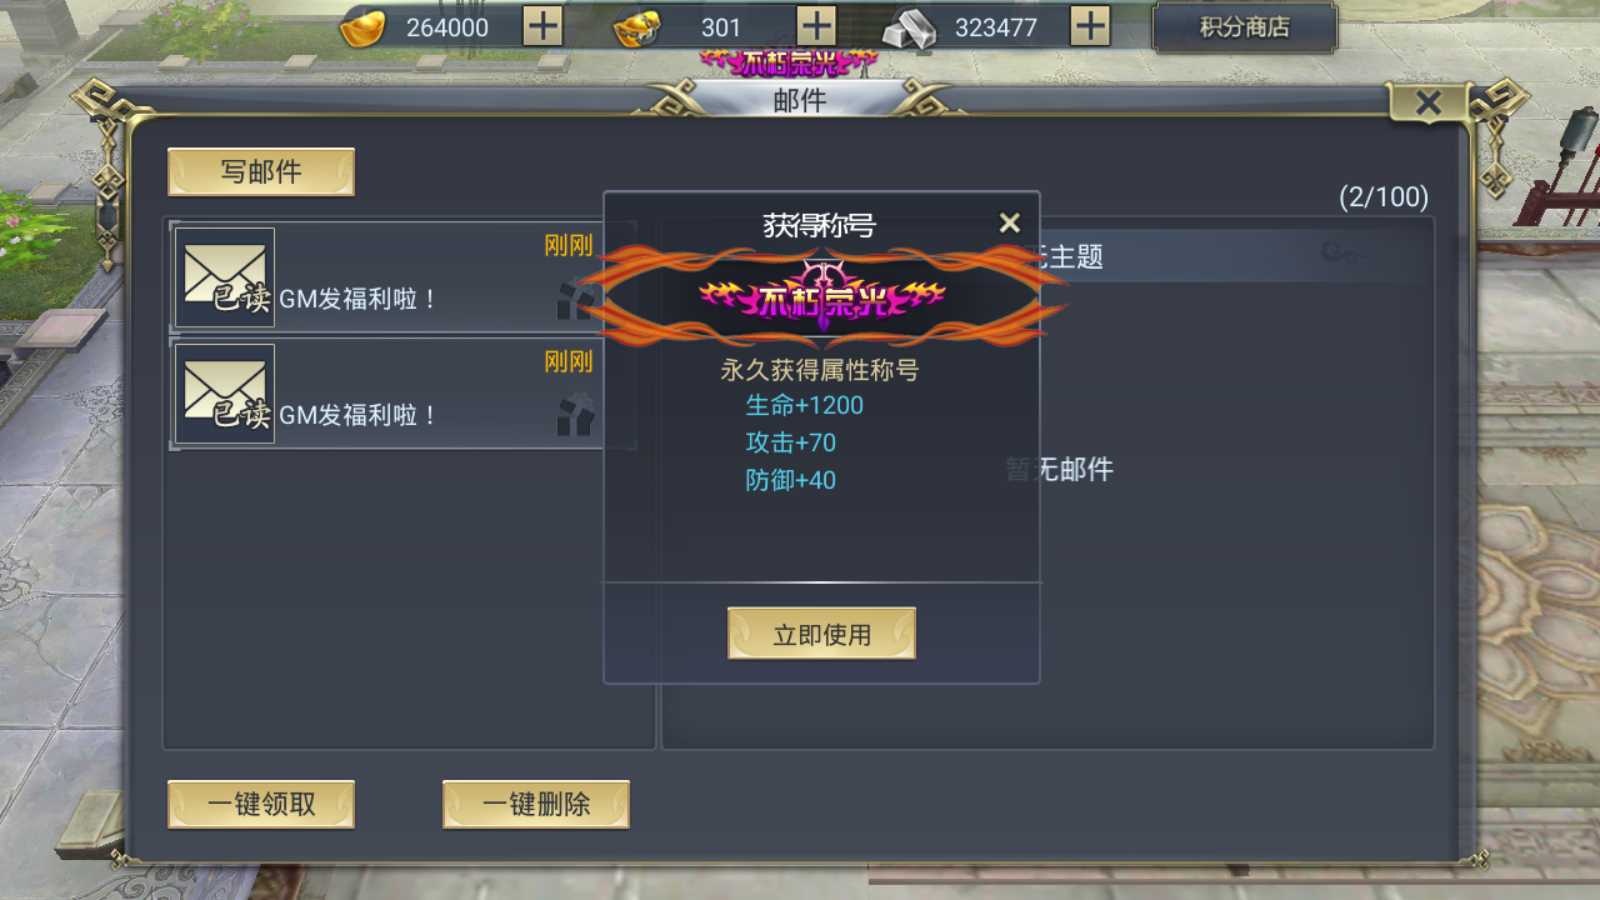The width and height of the screenshot is (1600, 900).
Task: Close the 邮件 mail window
Action: [x=1428, y=102]
